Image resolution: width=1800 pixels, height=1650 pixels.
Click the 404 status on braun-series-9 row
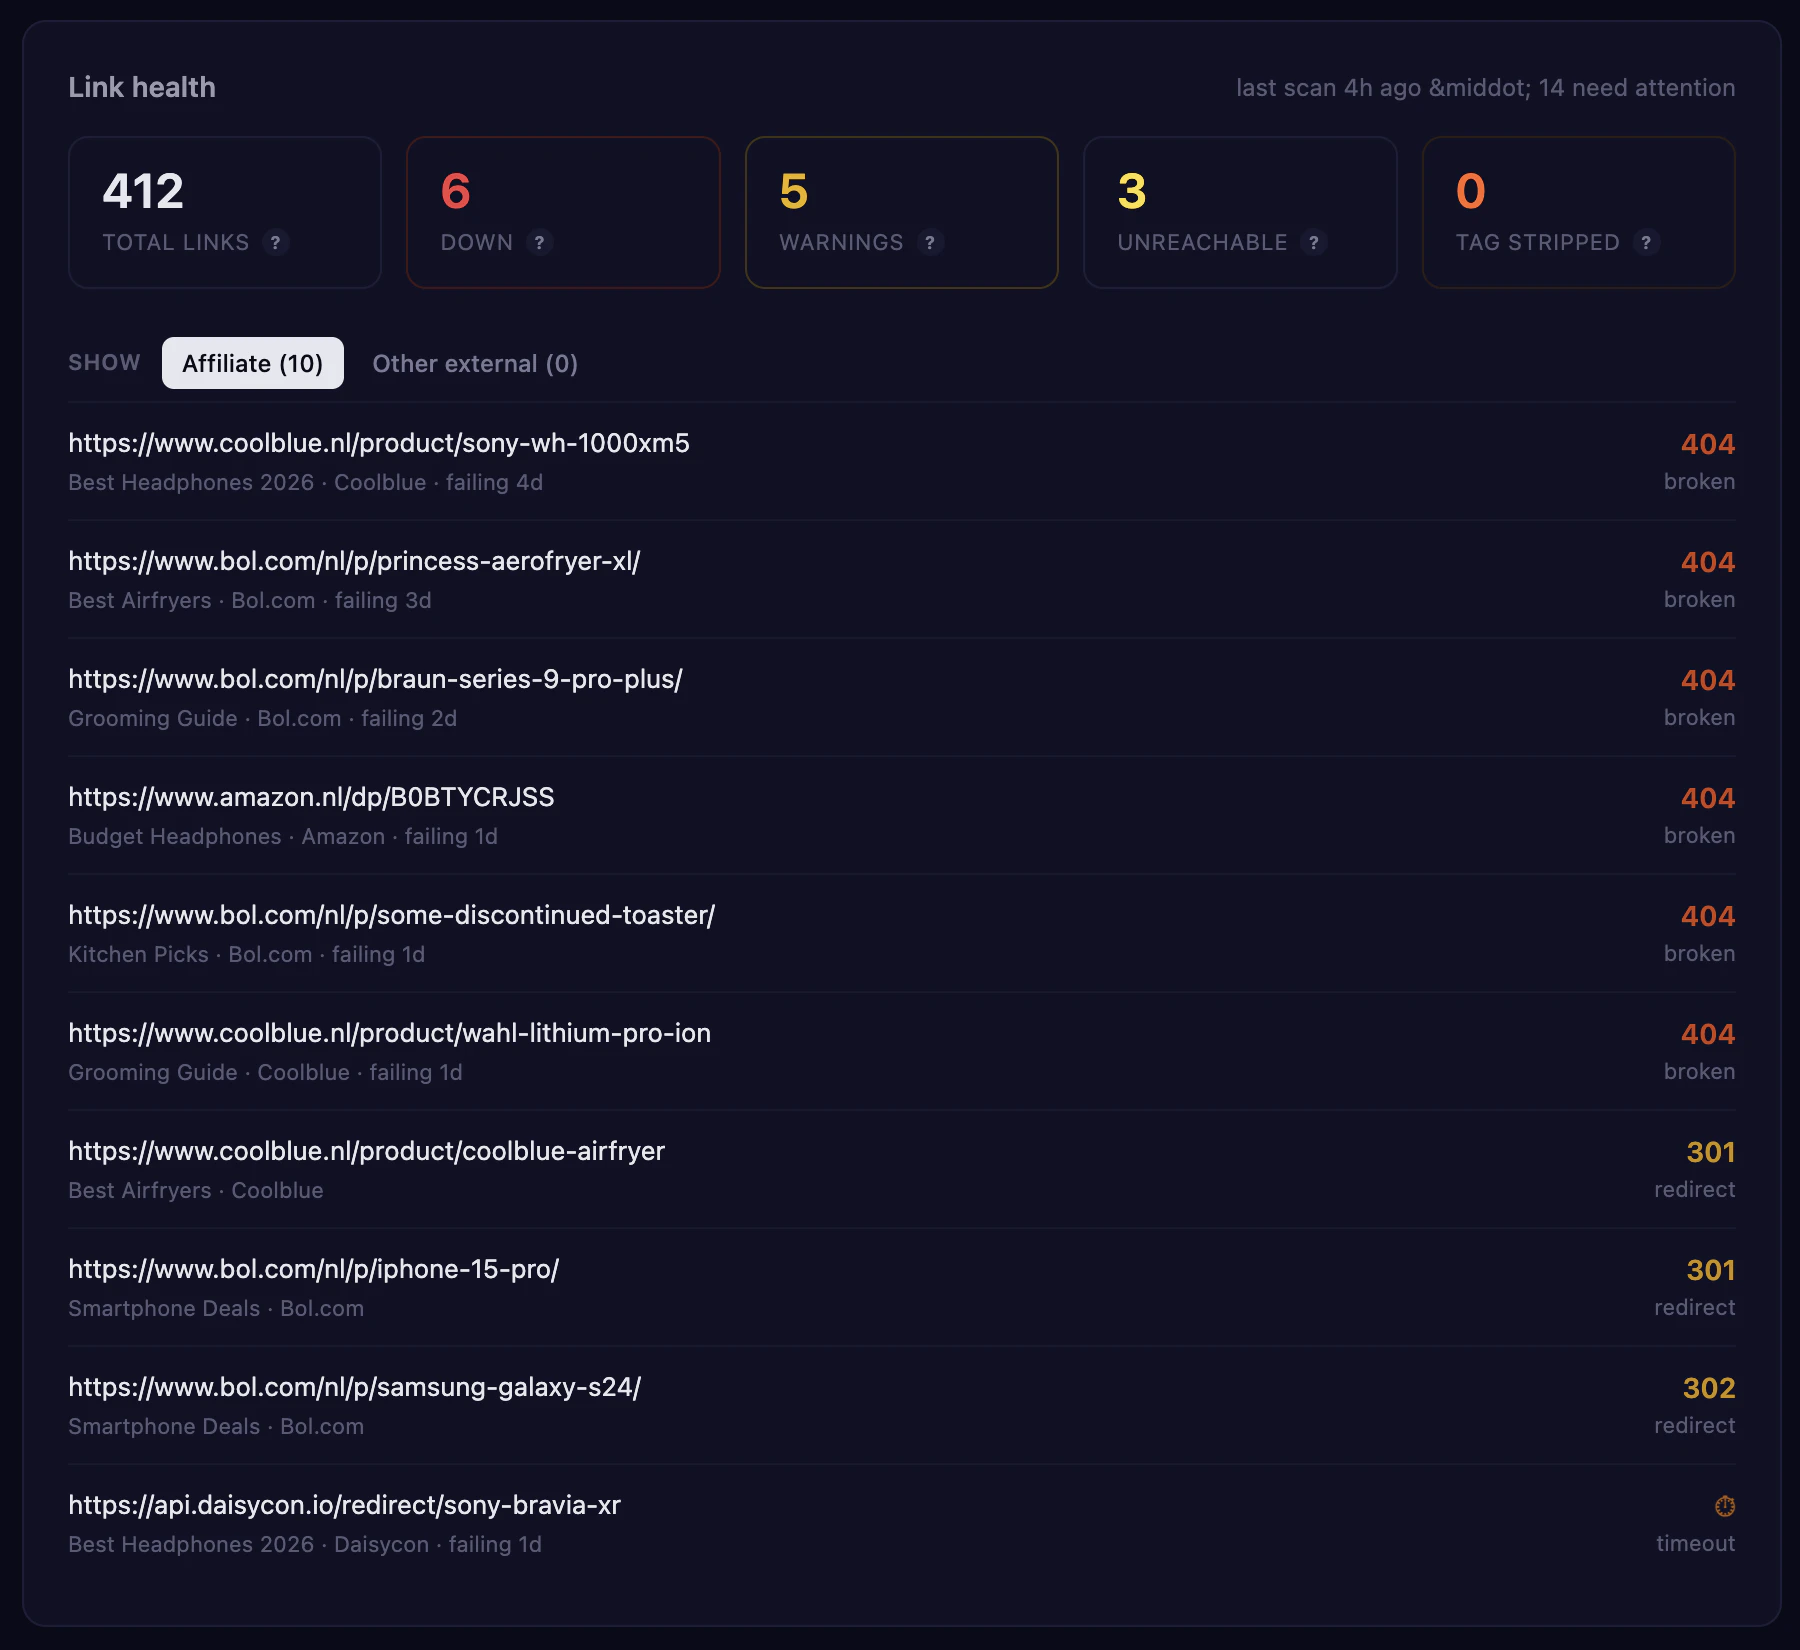tap(1708, 680)
